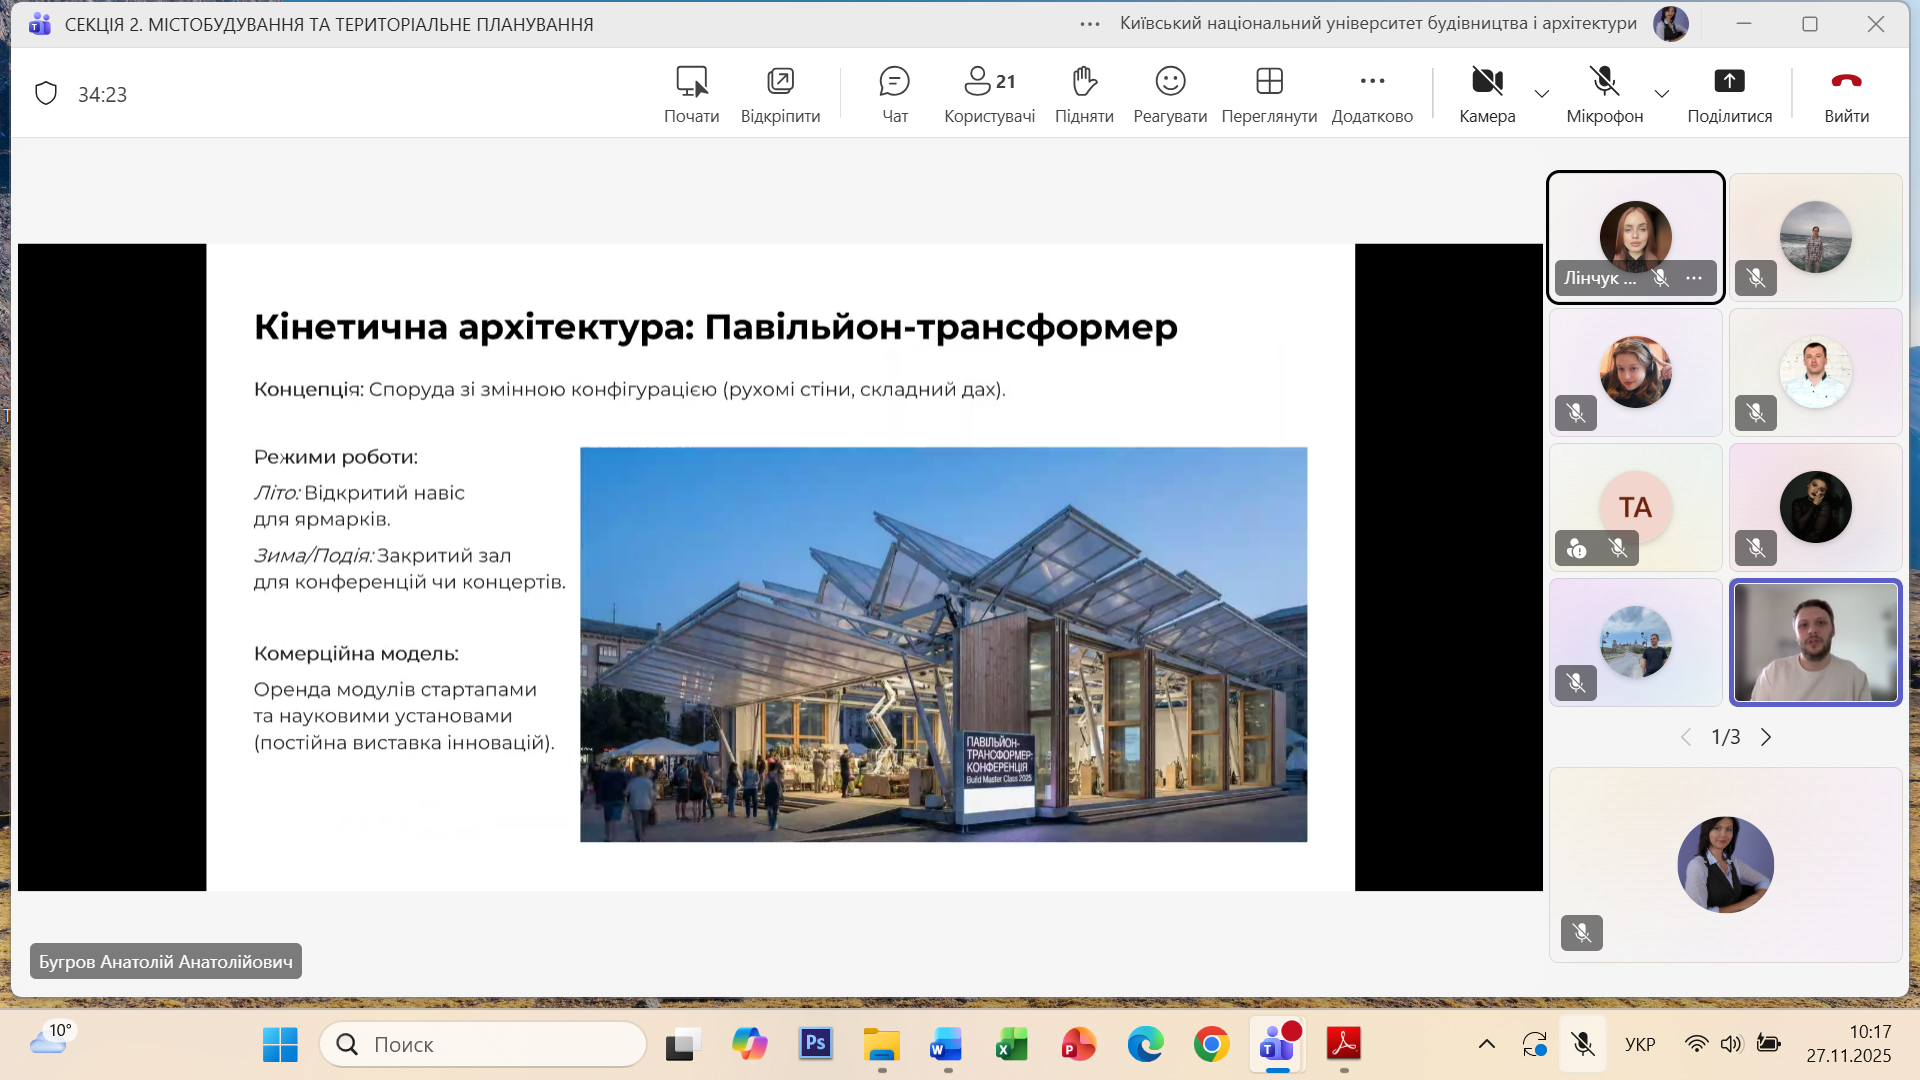The height and width of the screenshot is (1080, 1920).
Task: Open the Users participants list
Action: [x=989, y=94]
